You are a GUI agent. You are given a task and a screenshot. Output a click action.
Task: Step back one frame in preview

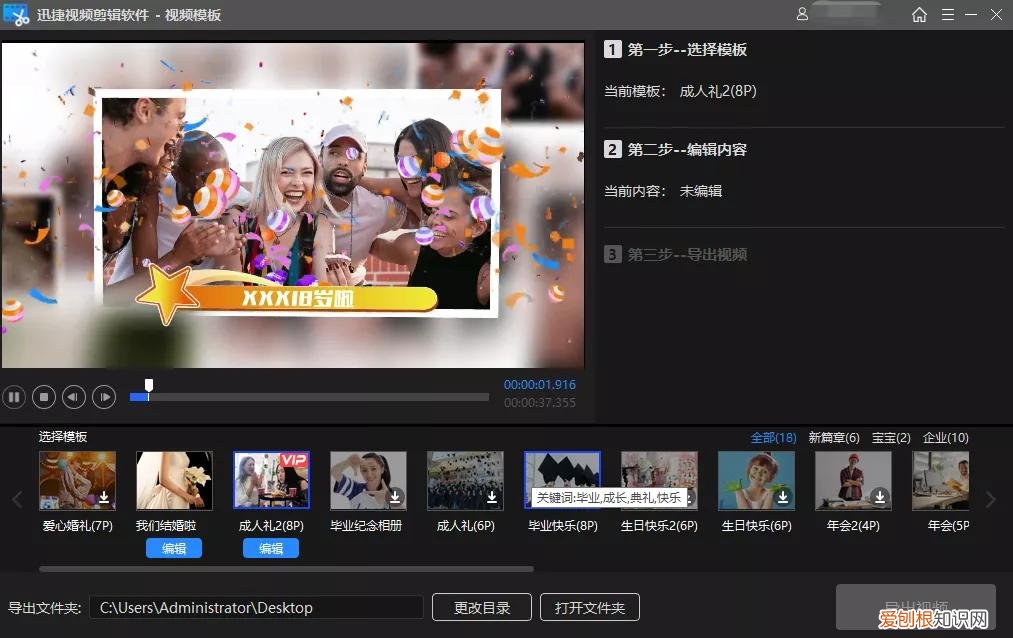coord(74,397)
